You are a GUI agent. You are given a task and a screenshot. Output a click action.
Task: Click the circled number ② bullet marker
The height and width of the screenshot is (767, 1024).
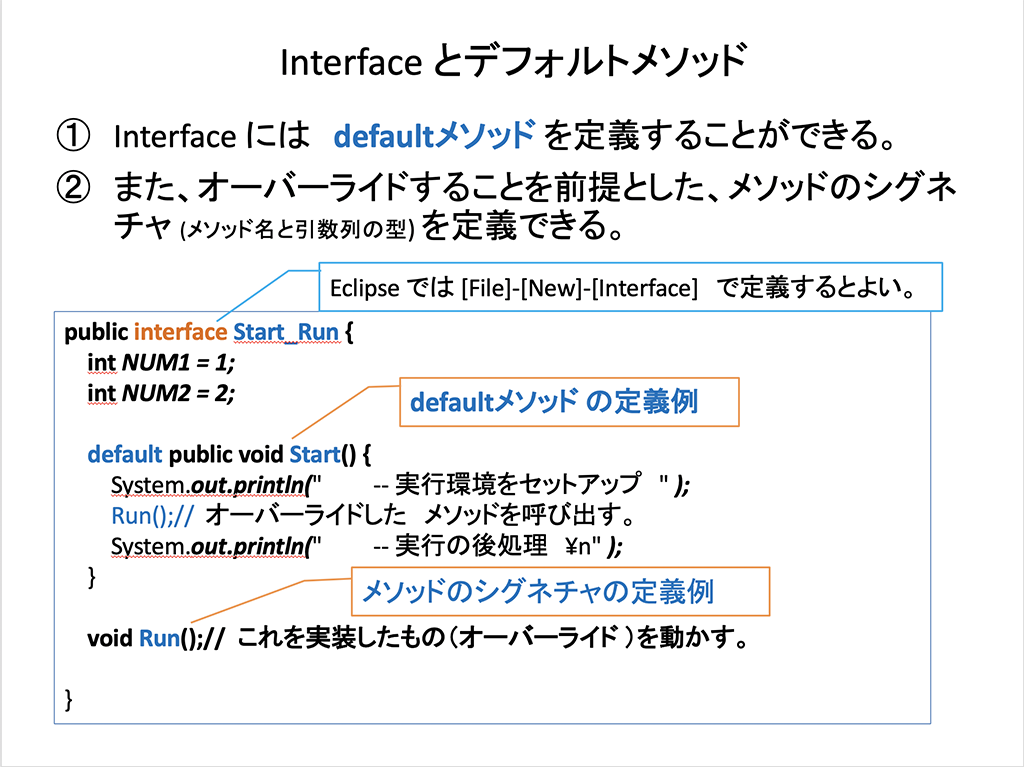click(x=73, y=188)
